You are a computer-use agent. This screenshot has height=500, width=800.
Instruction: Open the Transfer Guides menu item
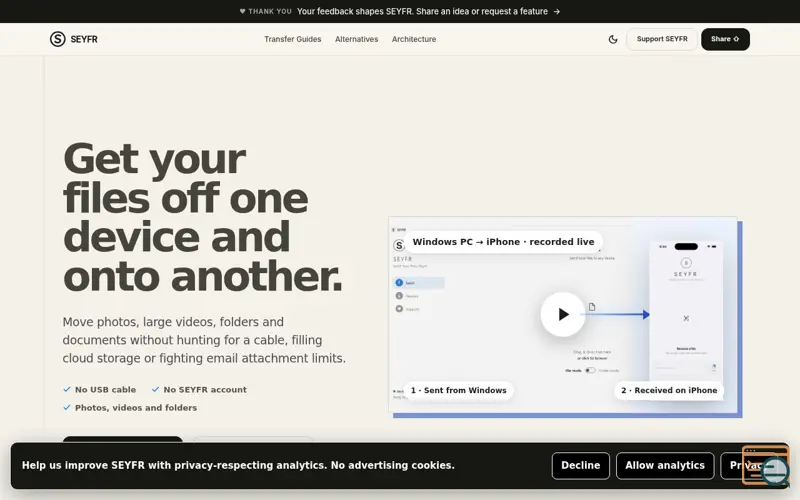point(292,39)
